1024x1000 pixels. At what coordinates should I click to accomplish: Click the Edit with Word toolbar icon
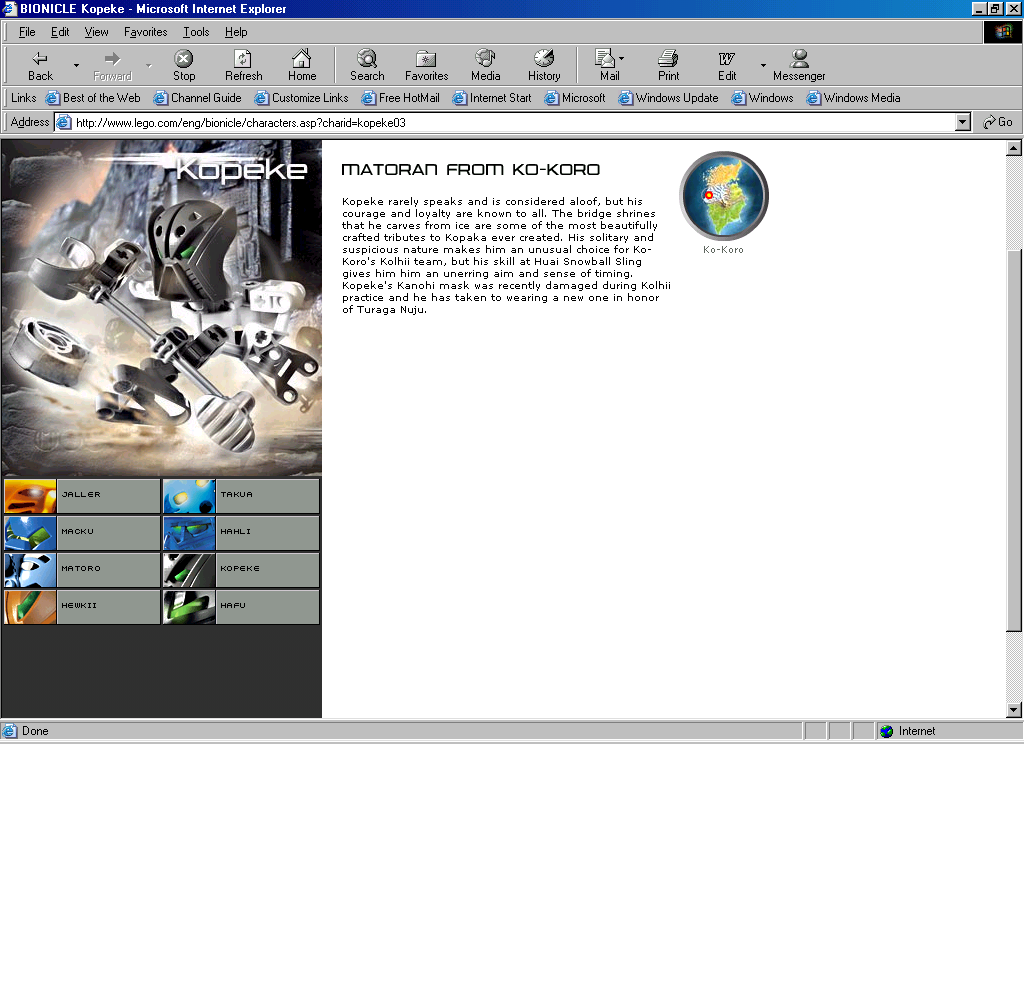[727, 59]
